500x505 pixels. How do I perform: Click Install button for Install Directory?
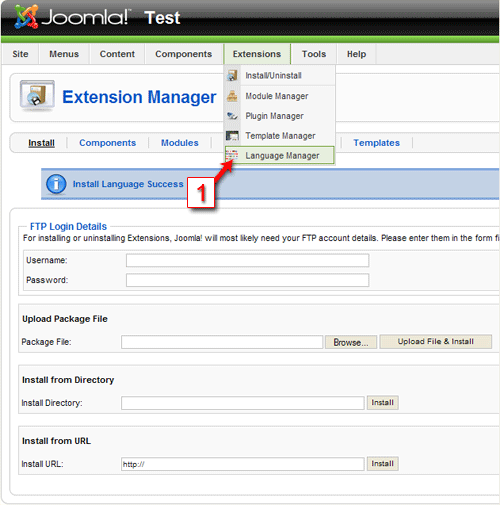tap(383, 403)
